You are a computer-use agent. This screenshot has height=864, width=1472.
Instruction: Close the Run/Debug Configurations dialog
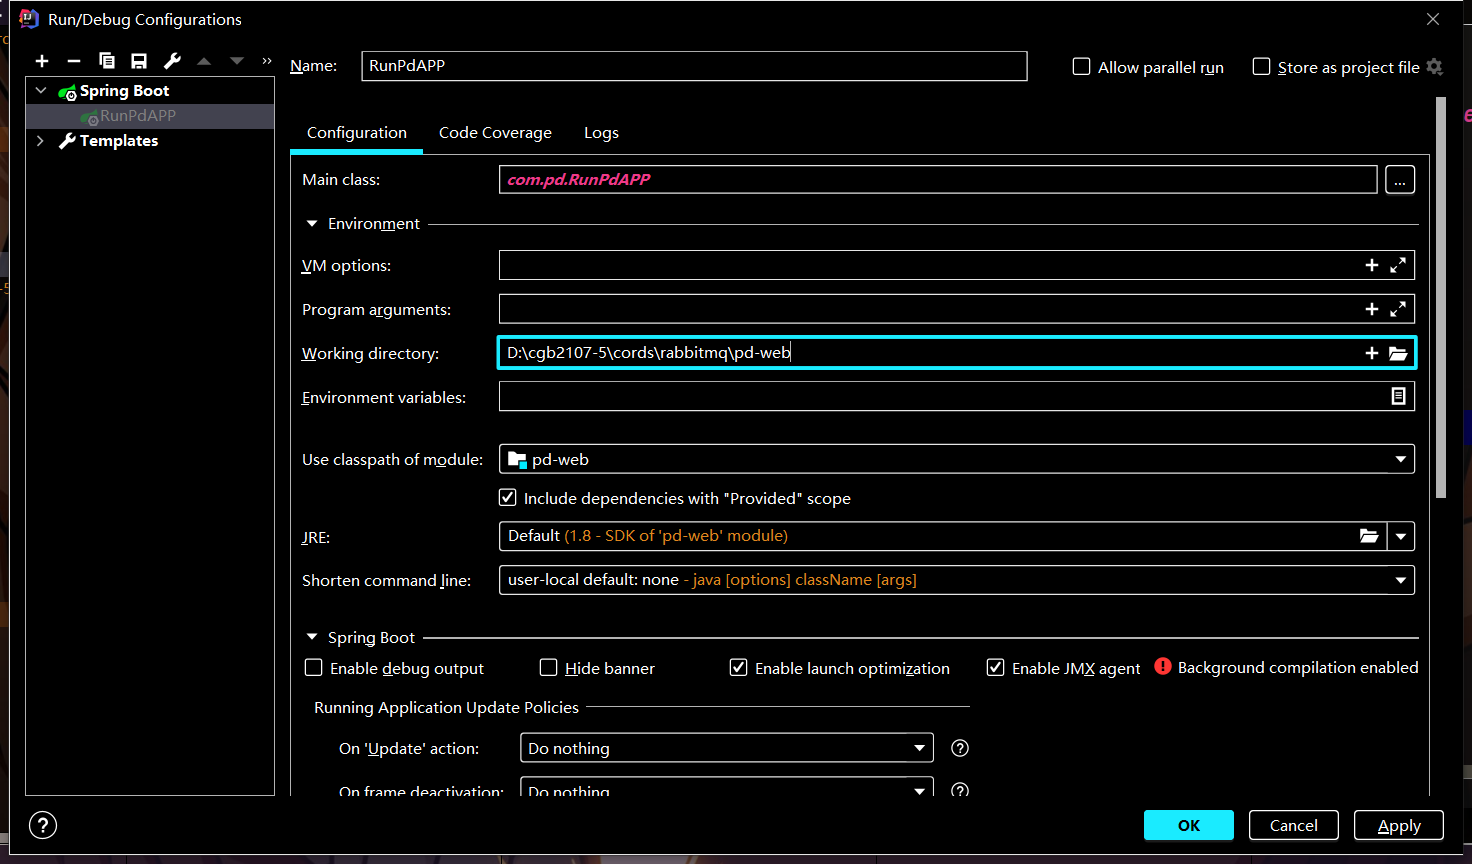coord(1433,19)
